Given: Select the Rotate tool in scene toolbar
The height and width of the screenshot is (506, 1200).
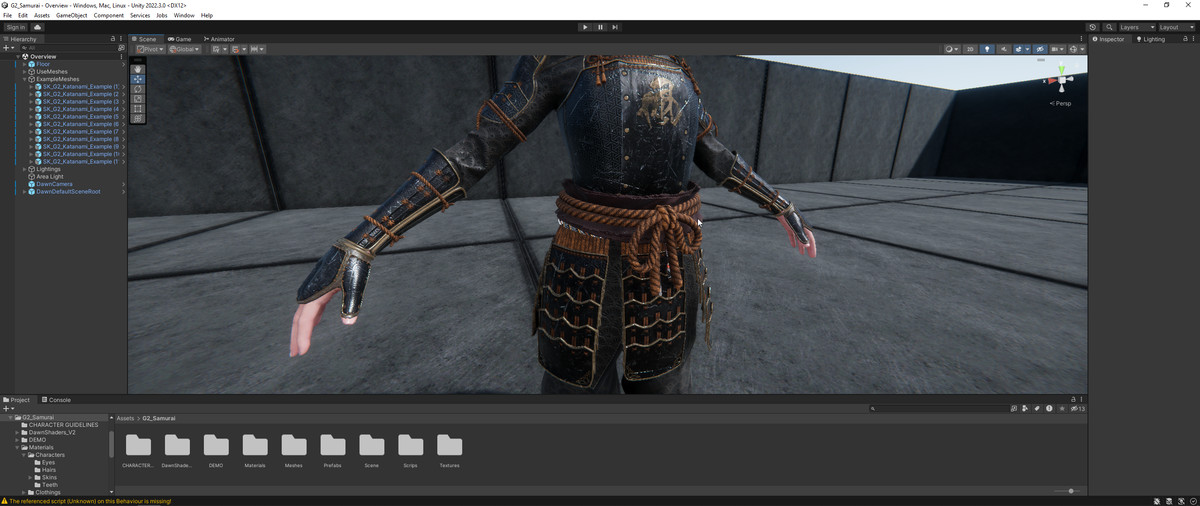Looking at the screenshot, I should coord(138,89).
